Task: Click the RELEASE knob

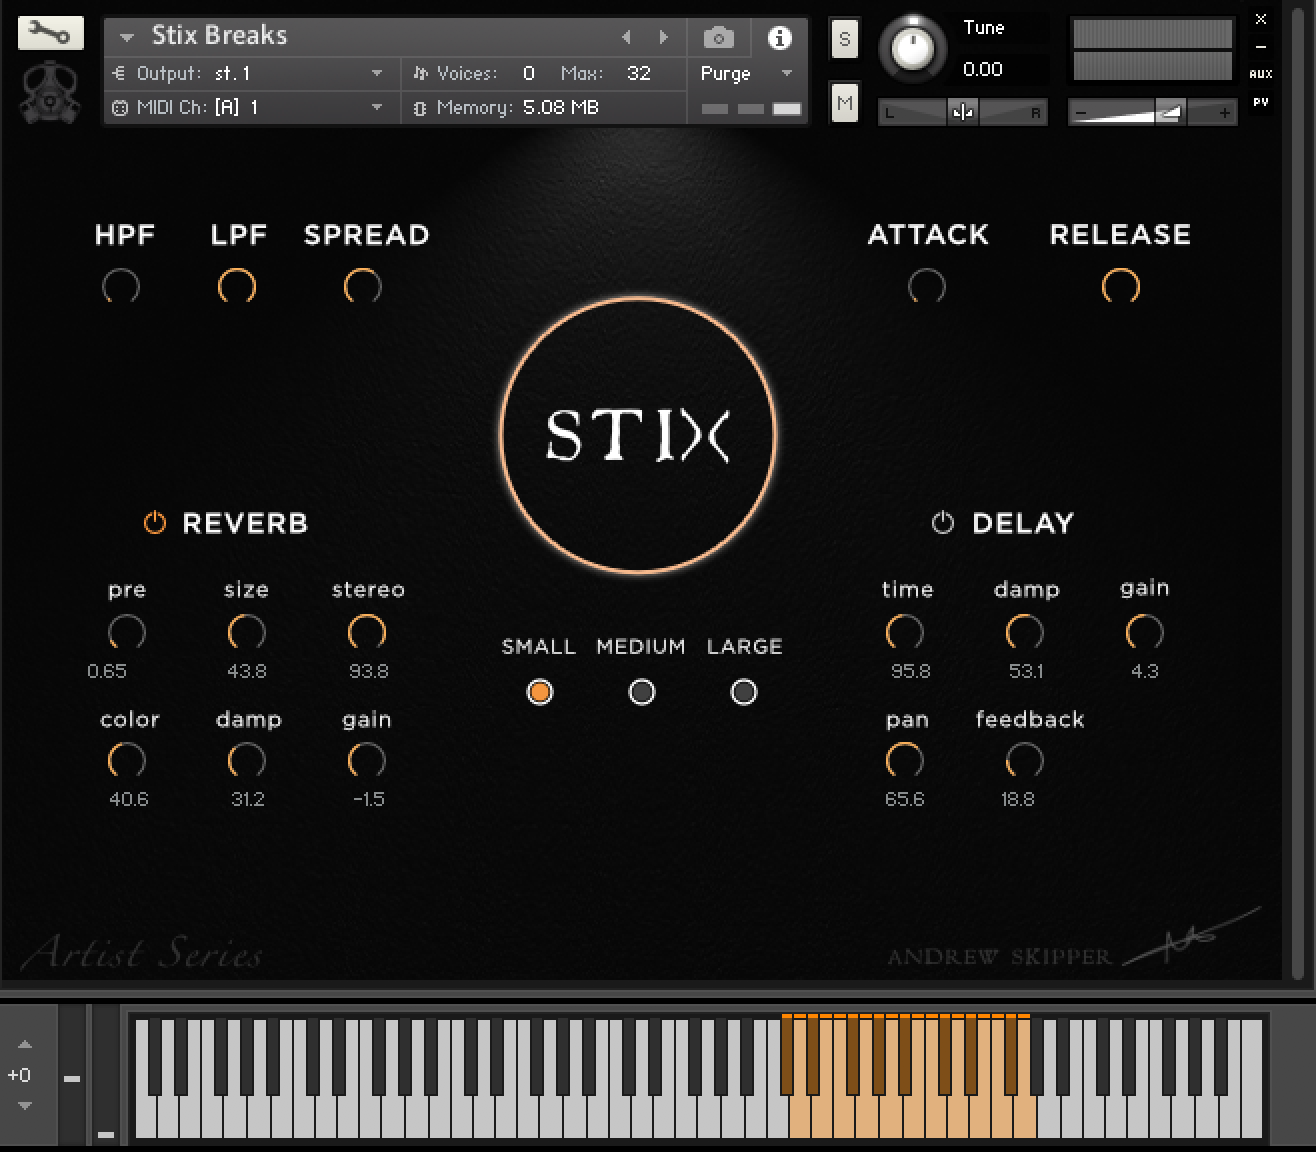Action: coord(1121,287)
